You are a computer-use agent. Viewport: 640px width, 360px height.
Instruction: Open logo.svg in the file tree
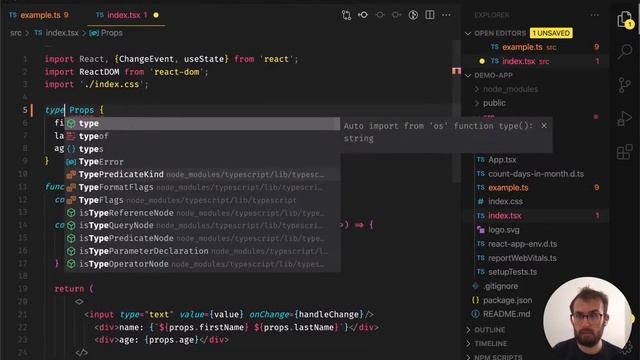pyautogui.click(x=504, y=230)
